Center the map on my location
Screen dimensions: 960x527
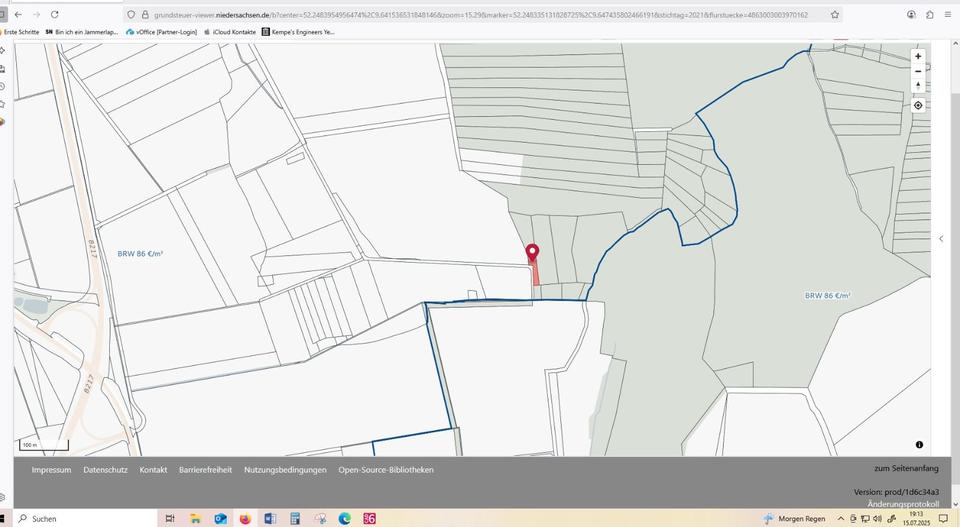[918, 105]
